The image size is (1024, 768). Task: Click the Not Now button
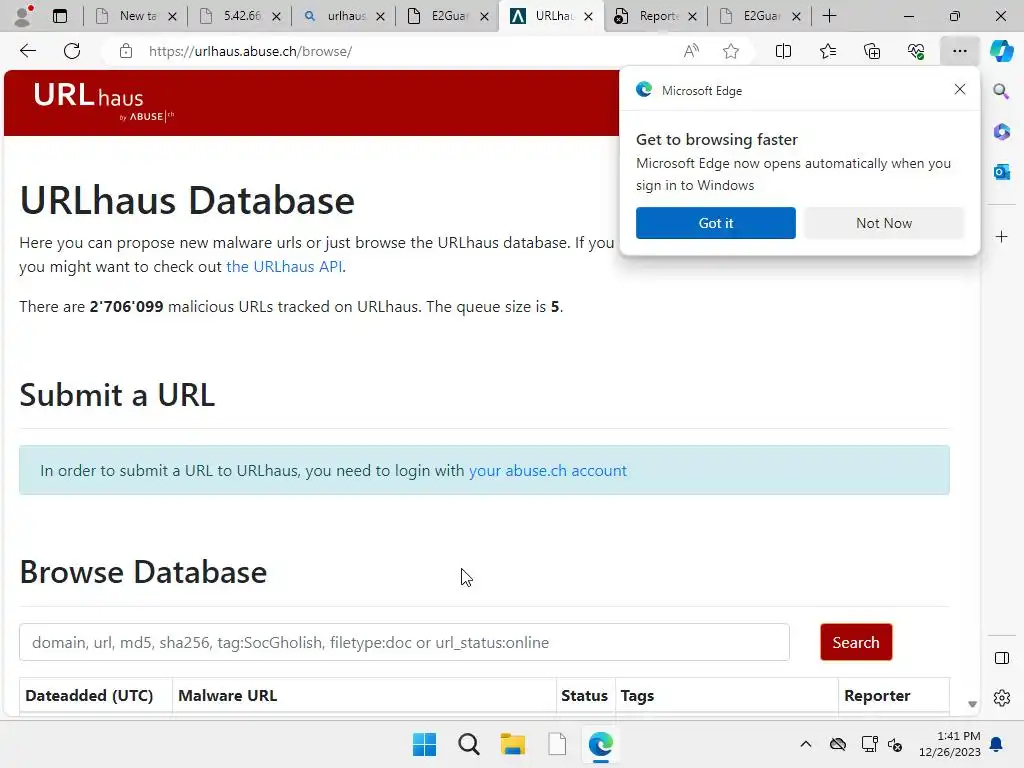(x=884, y=223)
